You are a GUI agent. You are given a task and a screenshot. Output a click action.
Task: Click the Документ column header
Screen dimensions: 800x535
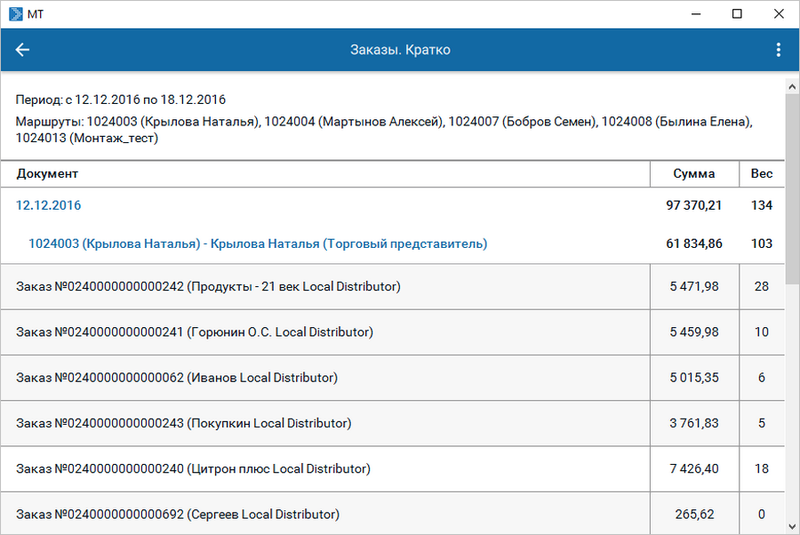click(x=48, y=174)
